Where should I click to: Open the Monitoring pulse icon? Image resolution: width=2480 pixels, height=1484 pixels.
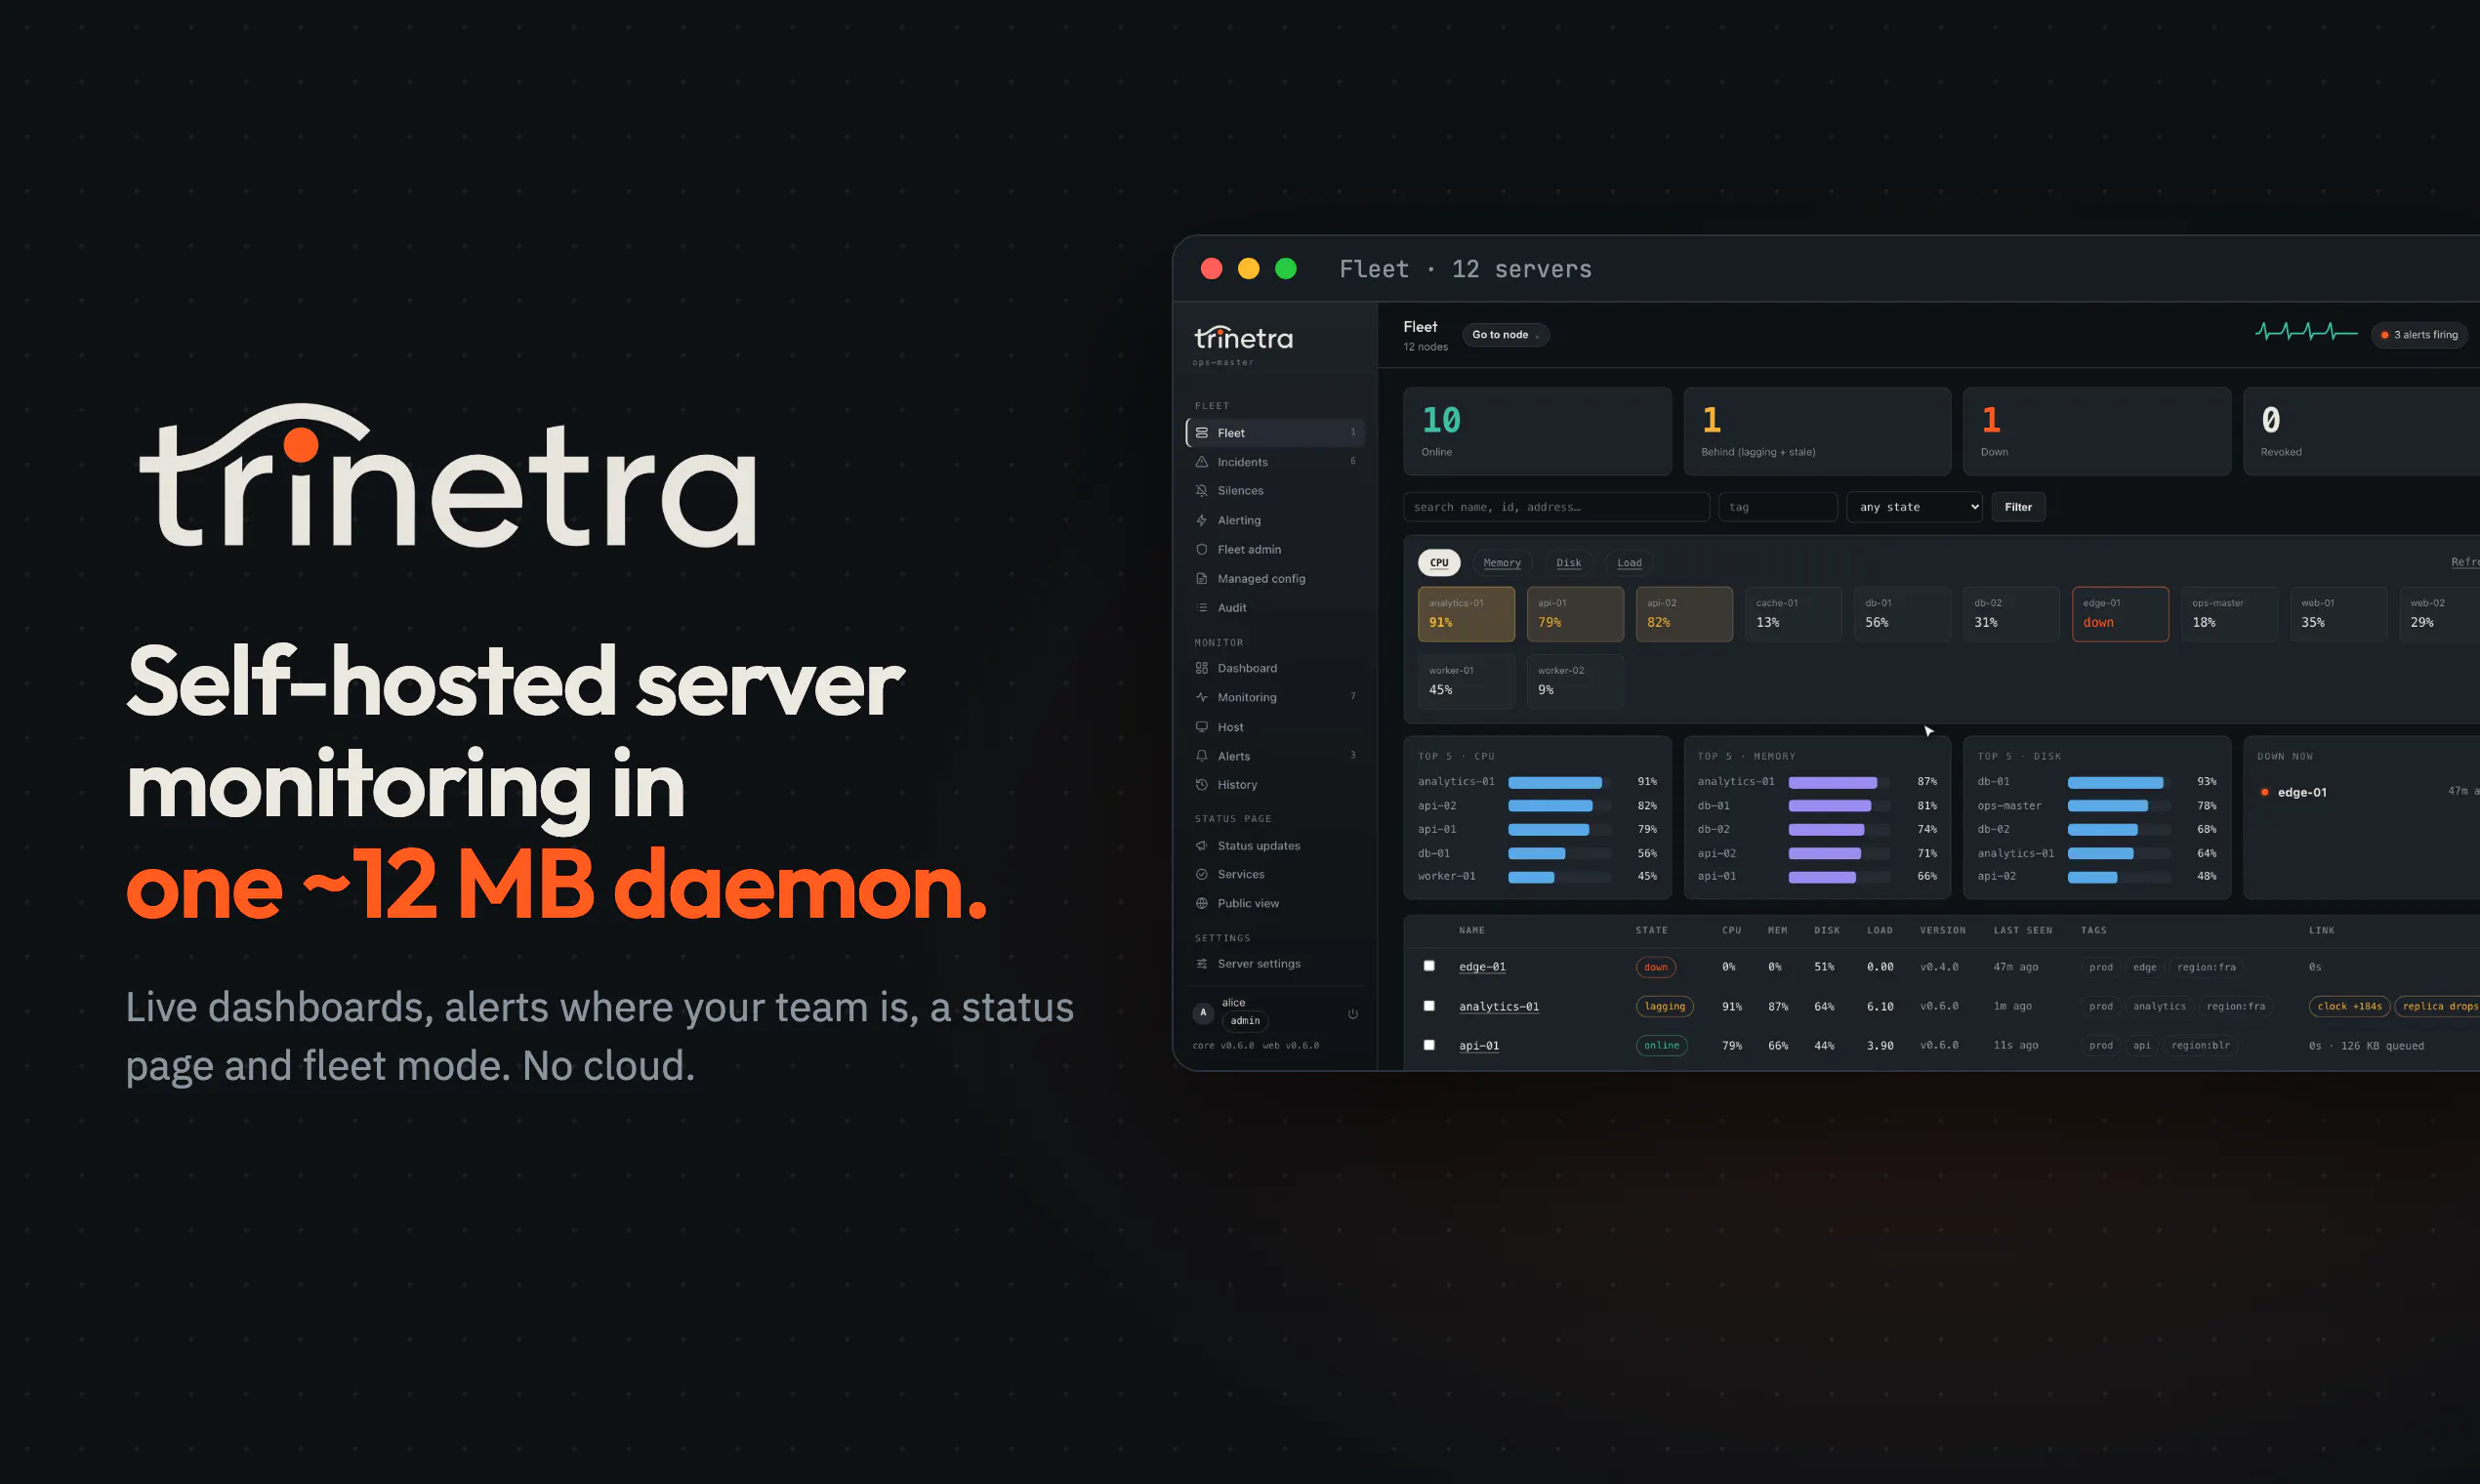click(x=1202, y=697)
